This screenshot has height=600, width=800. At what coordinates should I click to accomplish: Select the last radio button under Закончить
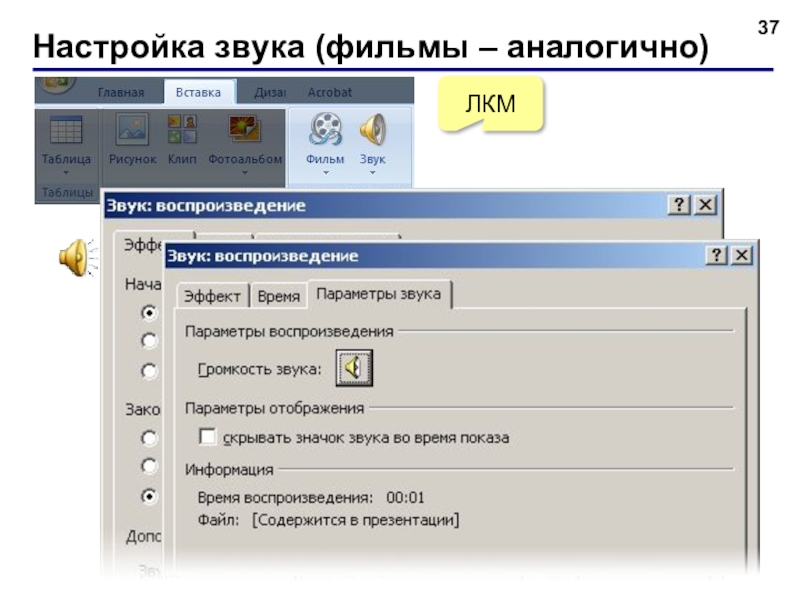(x=149, y=496)
